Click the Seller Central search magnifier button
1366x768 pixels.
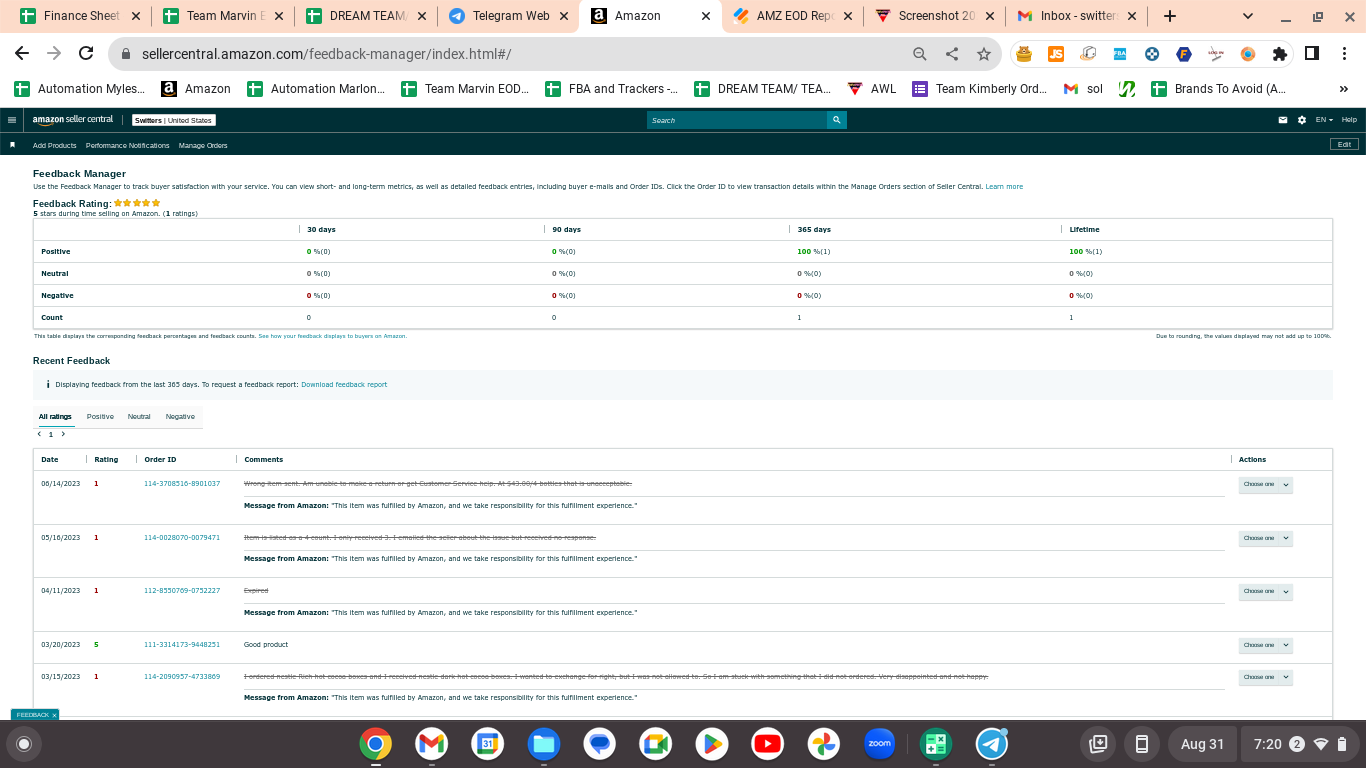(x=837, y=120)
